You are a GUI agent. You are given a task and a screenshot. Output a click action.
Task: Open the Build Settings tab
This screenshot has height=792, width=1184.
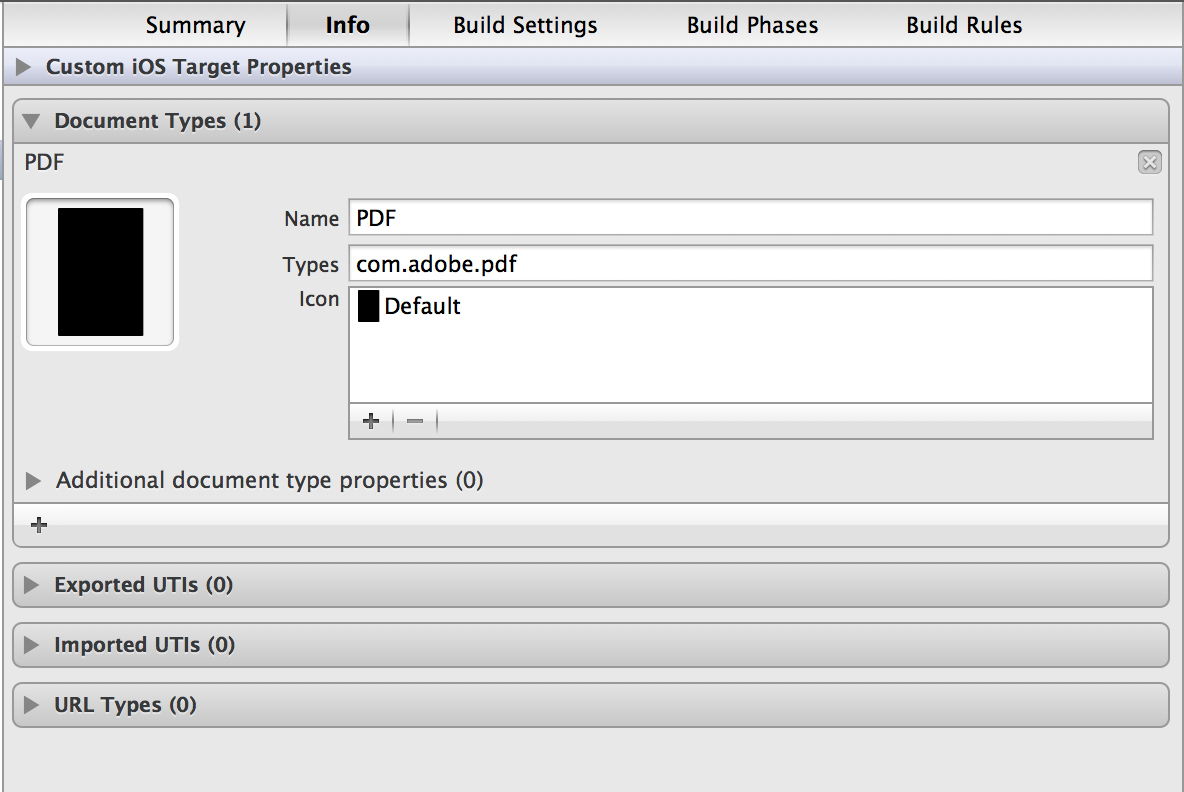pos(525,25)
